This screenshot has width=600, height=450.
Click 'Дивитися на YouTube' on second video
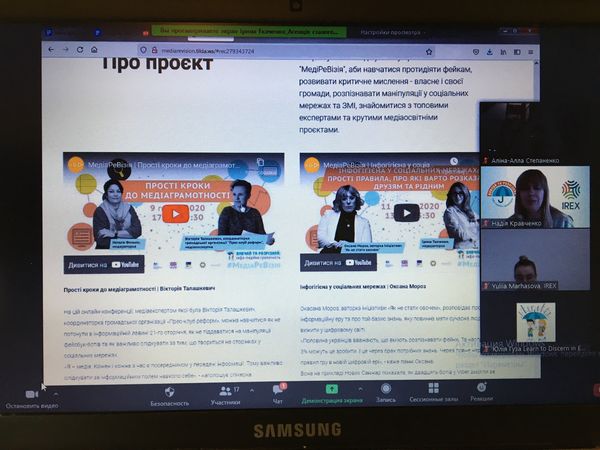point(365,263)
